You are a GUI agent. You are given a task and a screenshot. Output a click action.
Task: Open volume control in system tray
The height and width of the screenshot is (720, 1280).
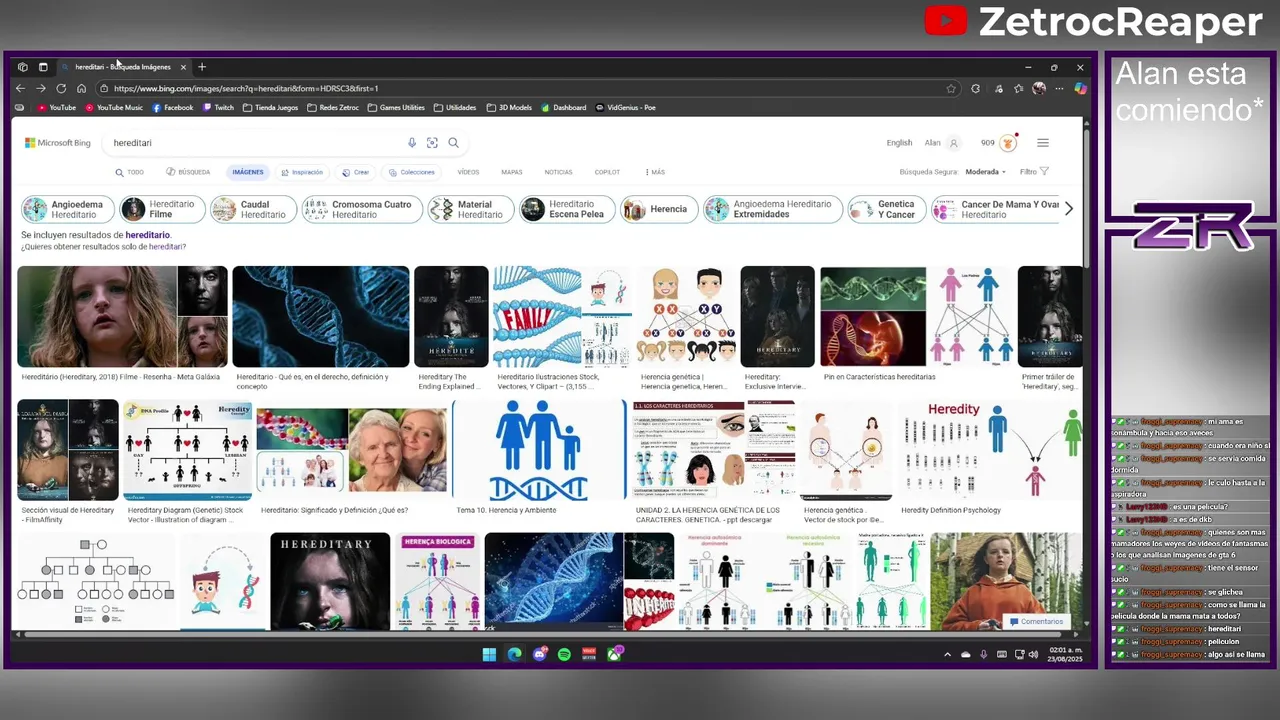pyautogui.click(x=1034, y=655)
